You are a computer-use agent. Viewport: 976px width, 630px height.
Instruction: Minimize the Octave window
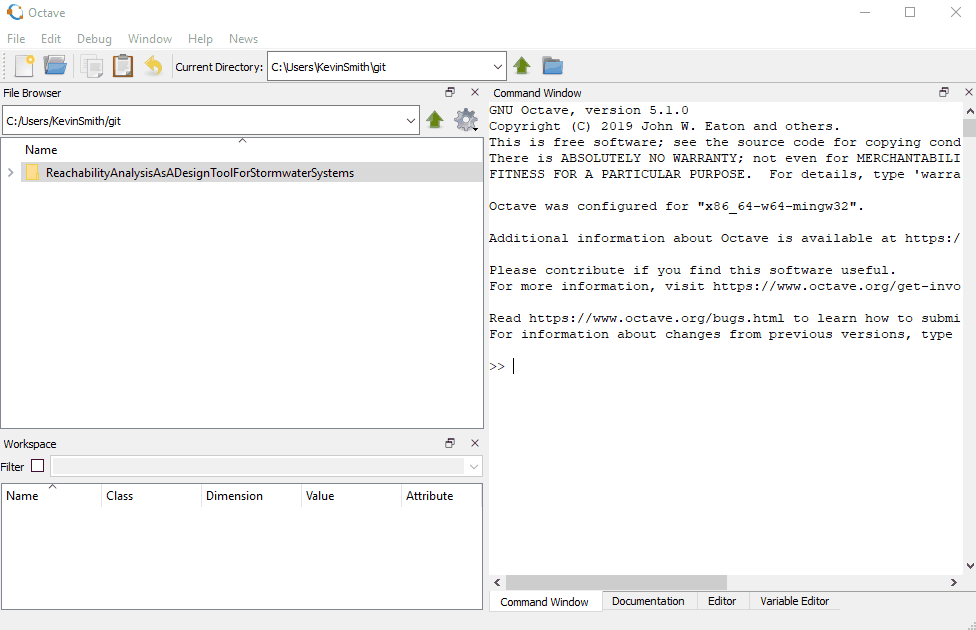pyautogui.click(x=865, y=12)
